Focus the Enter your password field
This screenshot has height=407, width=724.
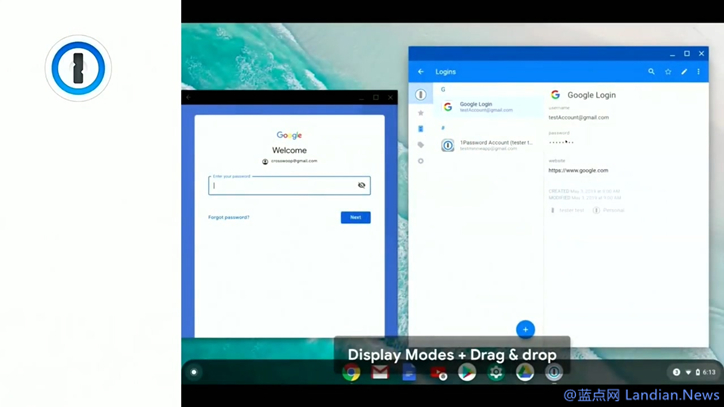click(x=289, y=185)
